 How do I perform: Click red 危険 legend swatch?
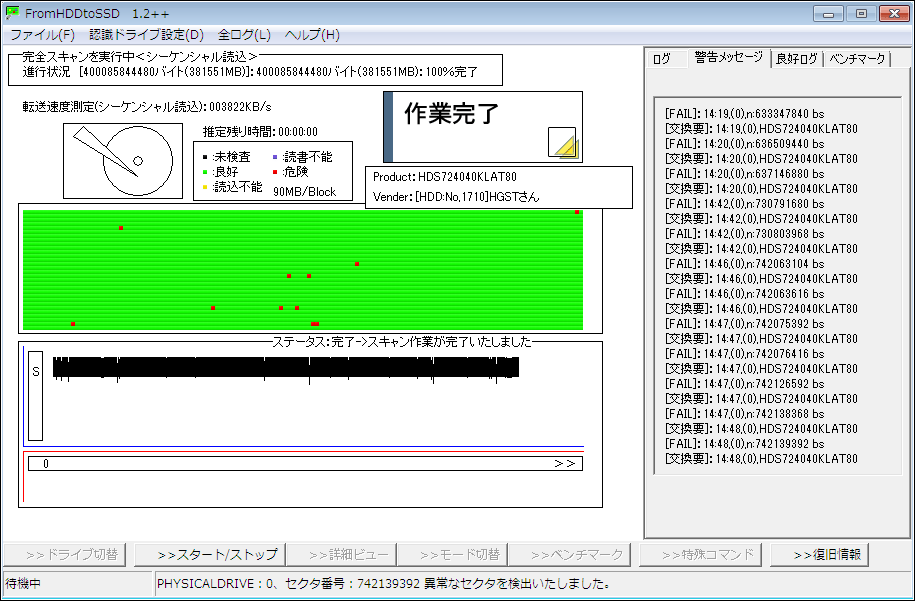click(275, 172)
